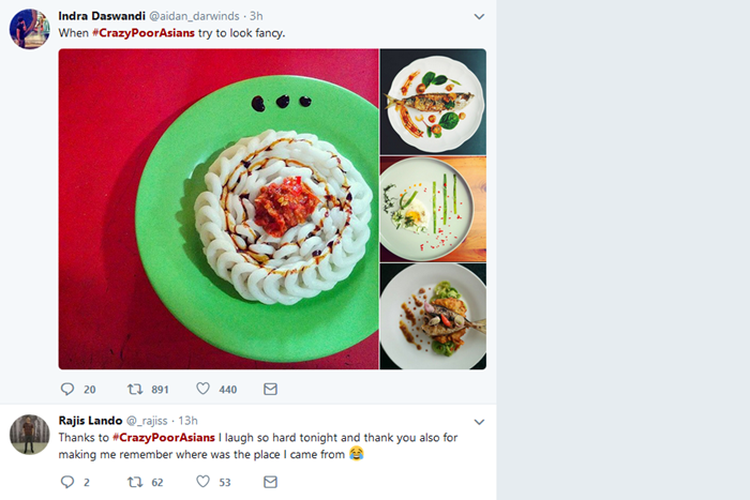
Task: Expand the options chevron on Rajis Lando's tweet
Action: [x=479, y=421]
